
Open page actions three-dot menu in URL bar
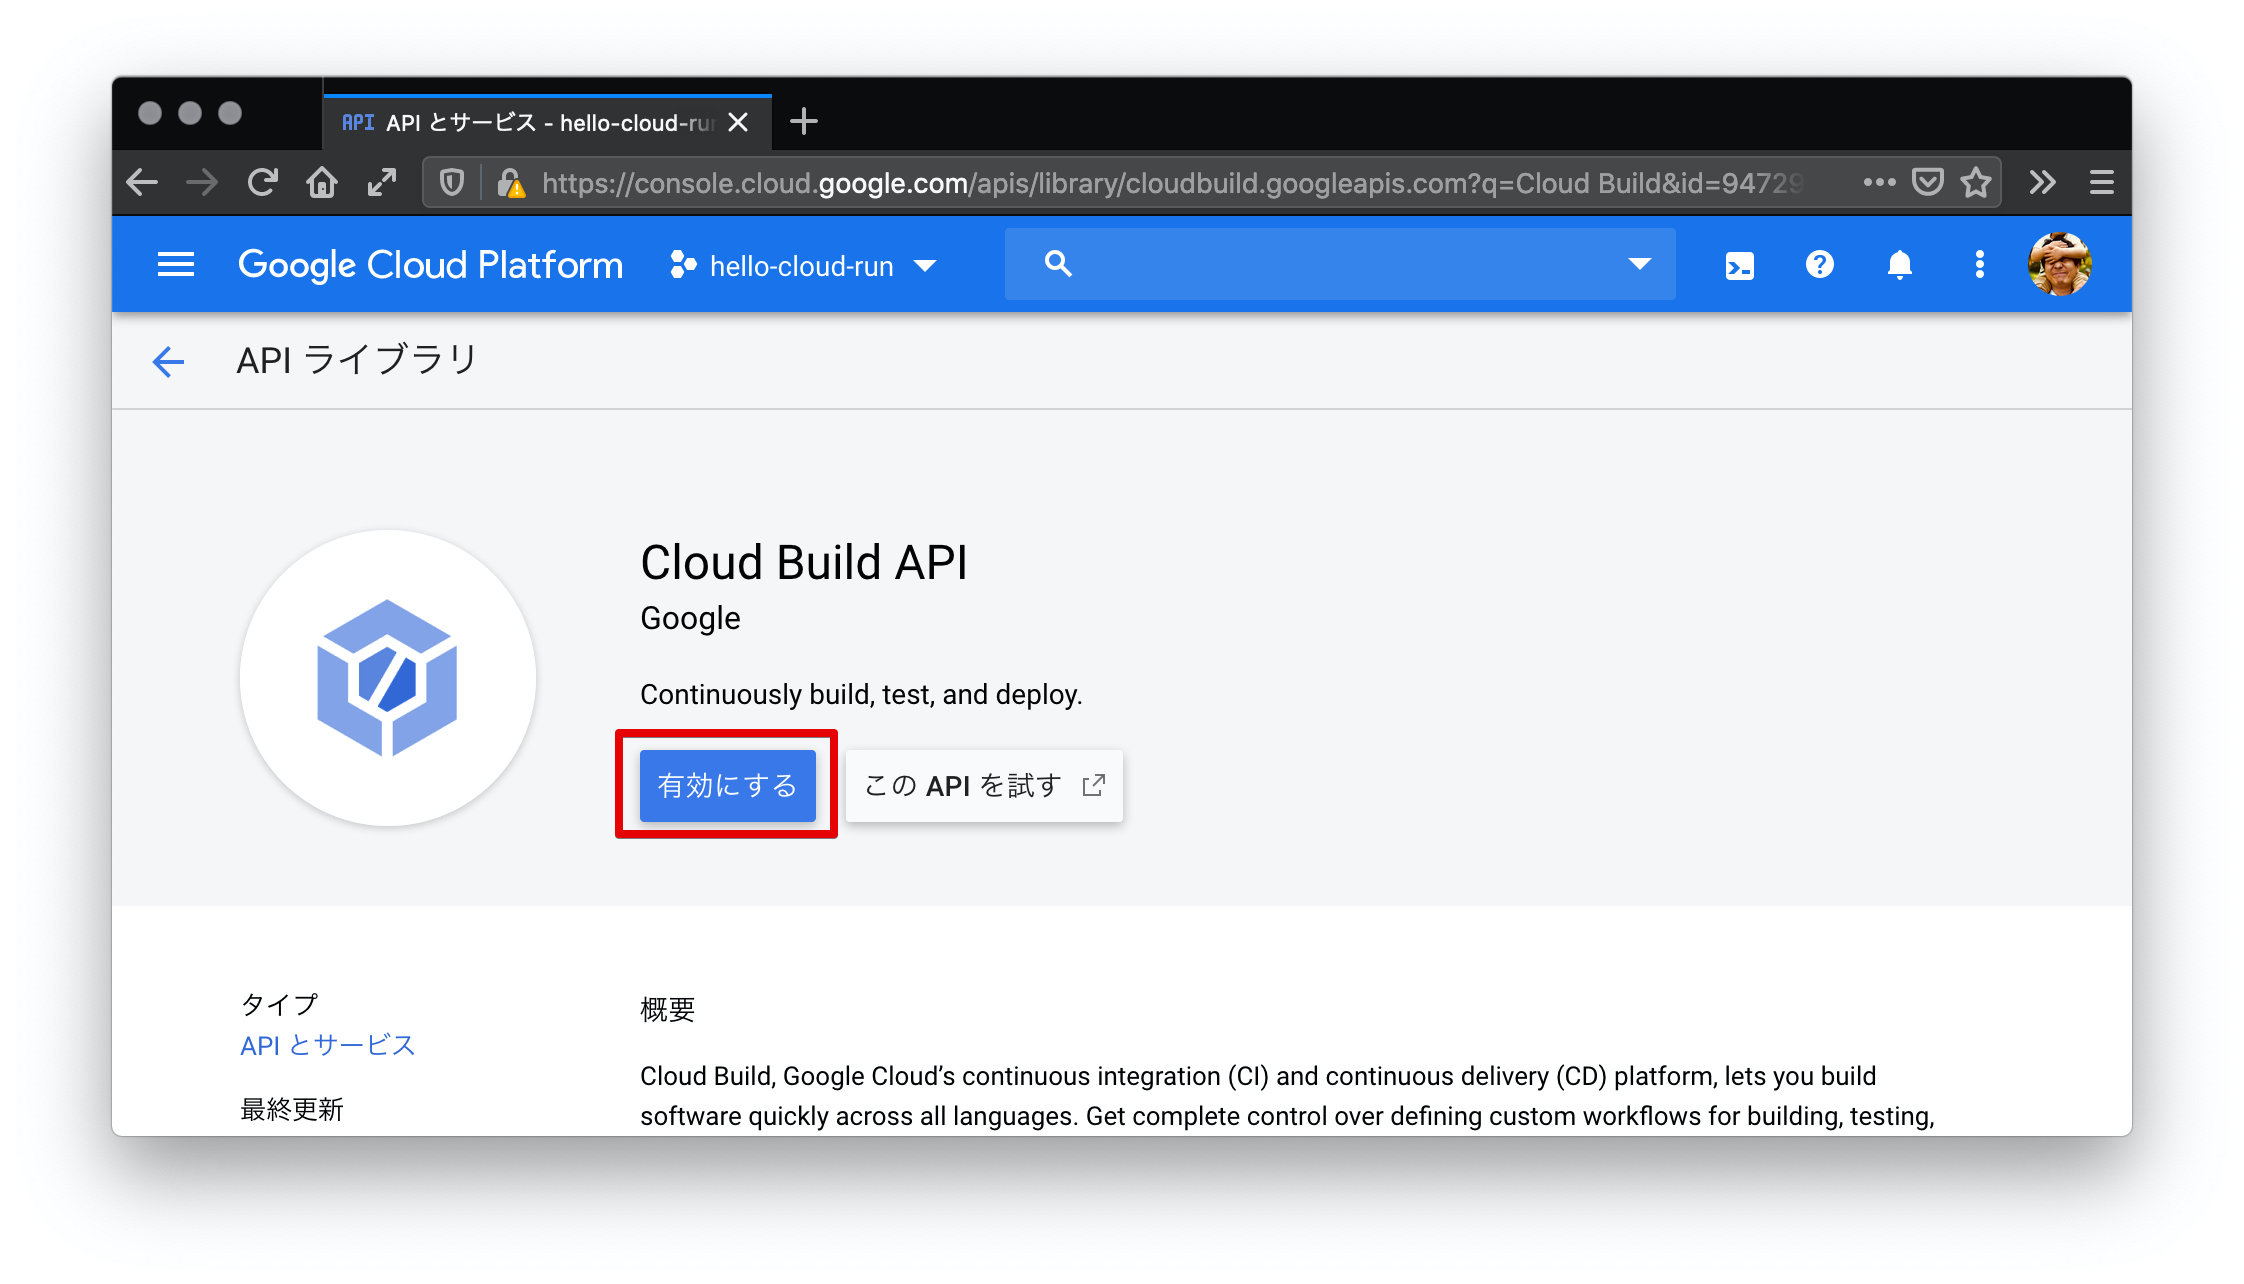pyautogui.click(x=1879, y=182)
